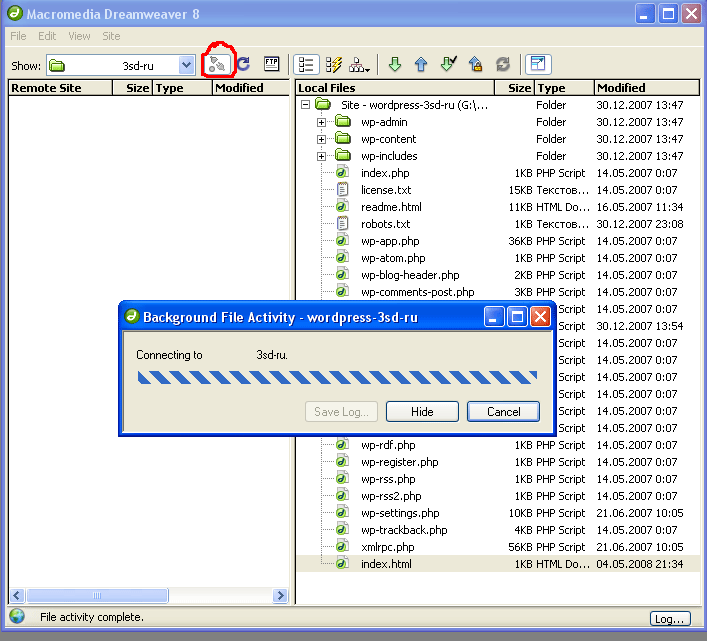Select wp-atom.php in Local Files
This screenshot has width=707, height=641.
393,257
